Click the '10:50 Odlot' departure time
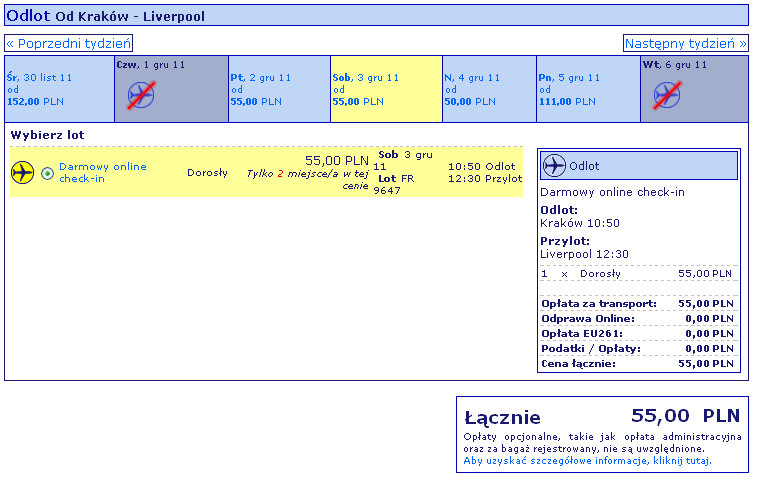The width and height of the screenshot is (766, 482). pyautogui.click(x=482, y=167)
